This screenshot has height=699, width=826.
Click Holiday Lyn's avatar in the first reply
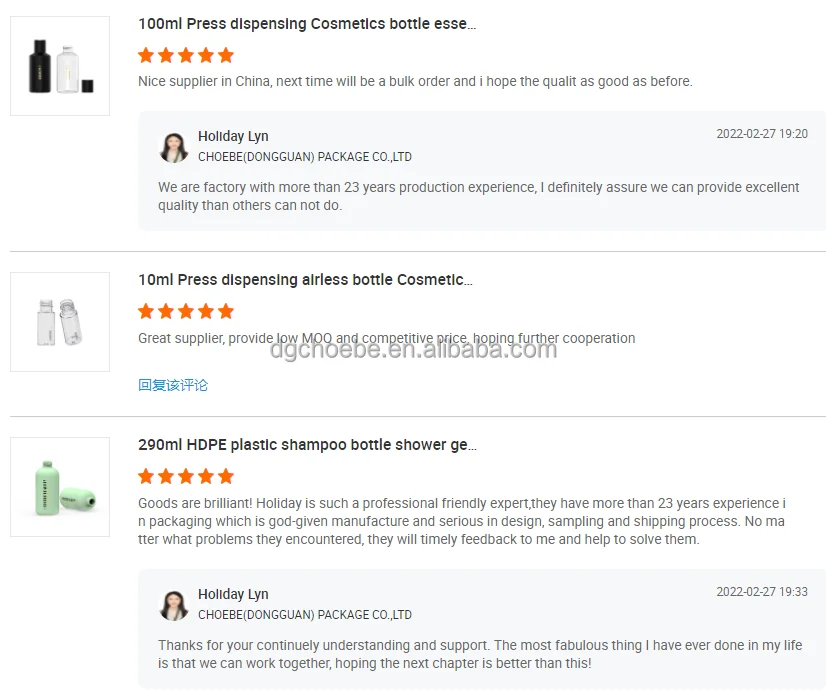[x=174, y=147]
